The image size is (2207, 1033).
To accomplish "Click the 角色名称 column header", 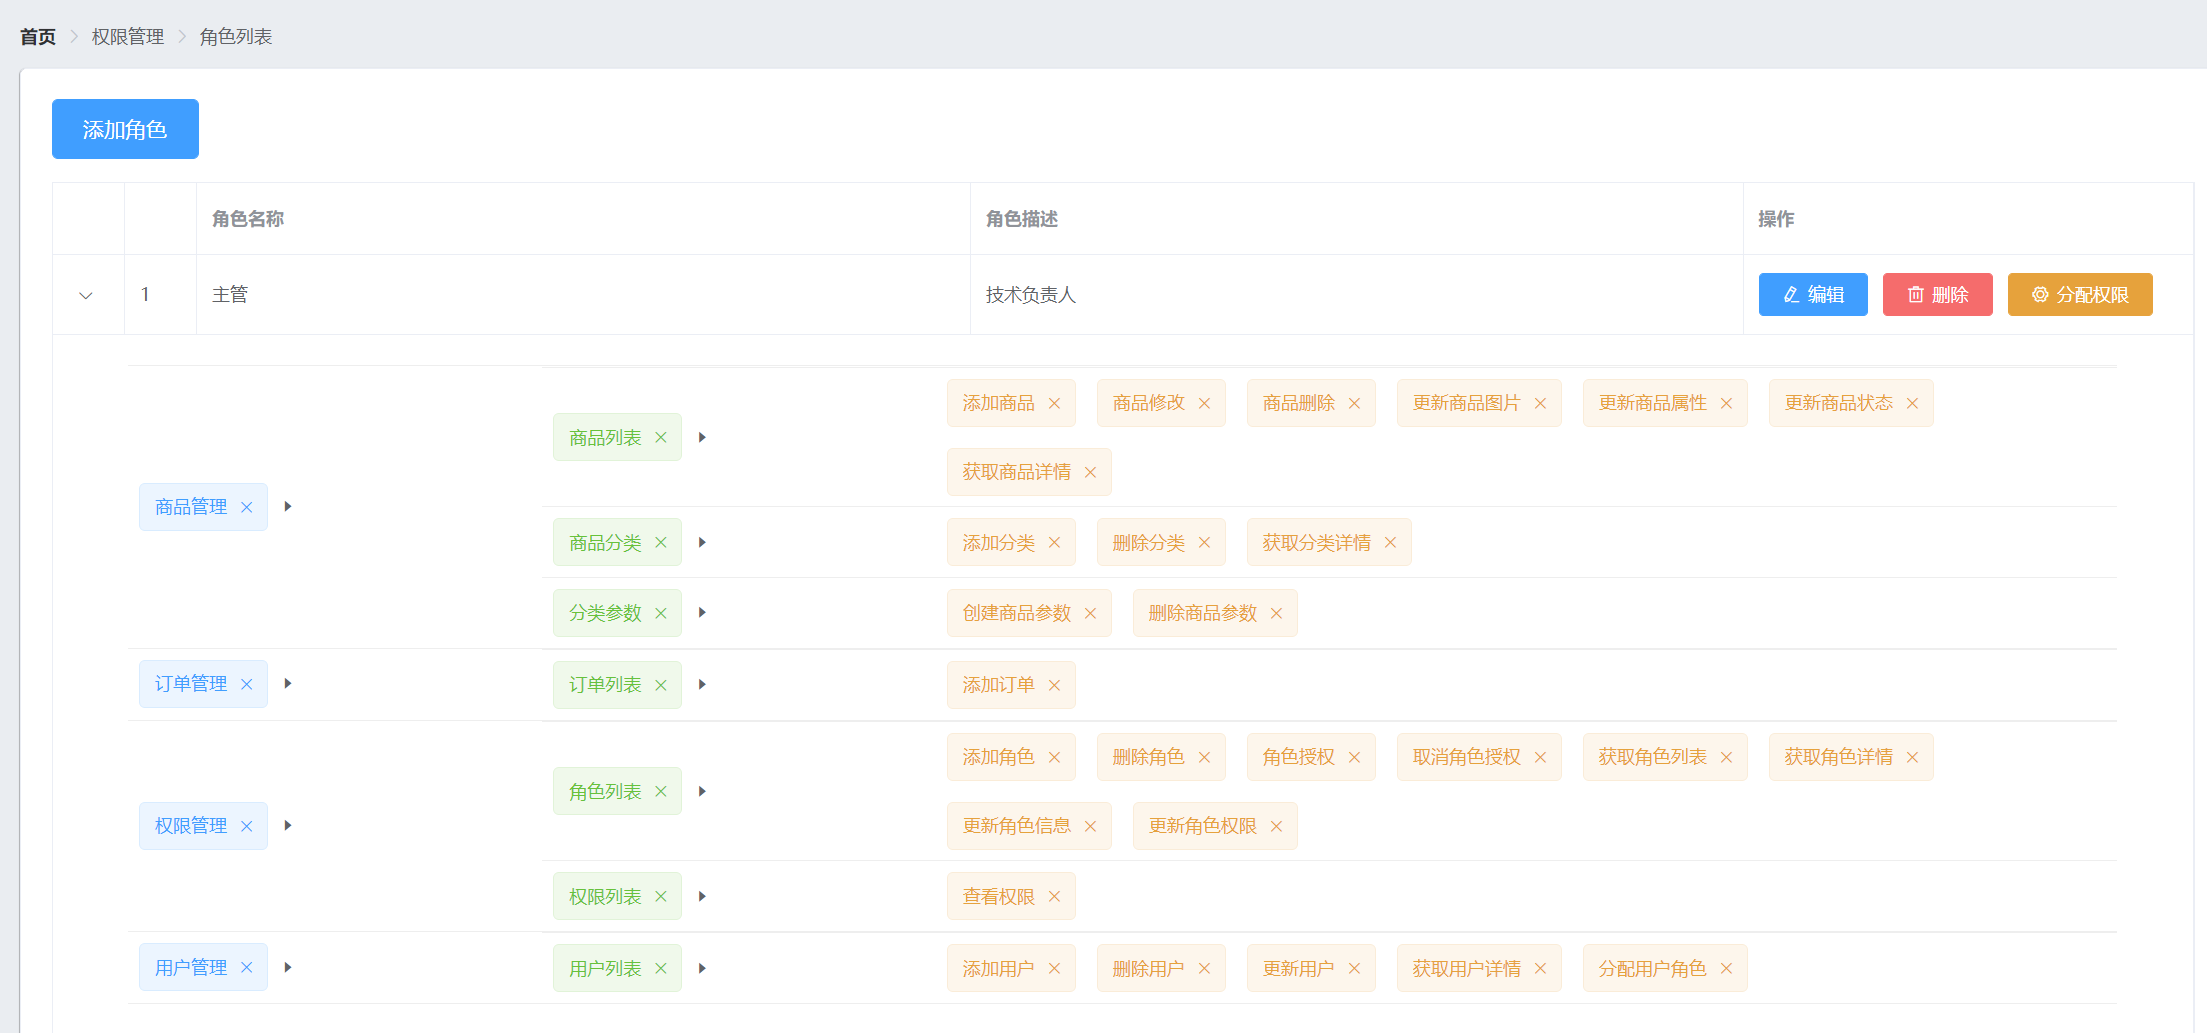I will pos(248,219).
